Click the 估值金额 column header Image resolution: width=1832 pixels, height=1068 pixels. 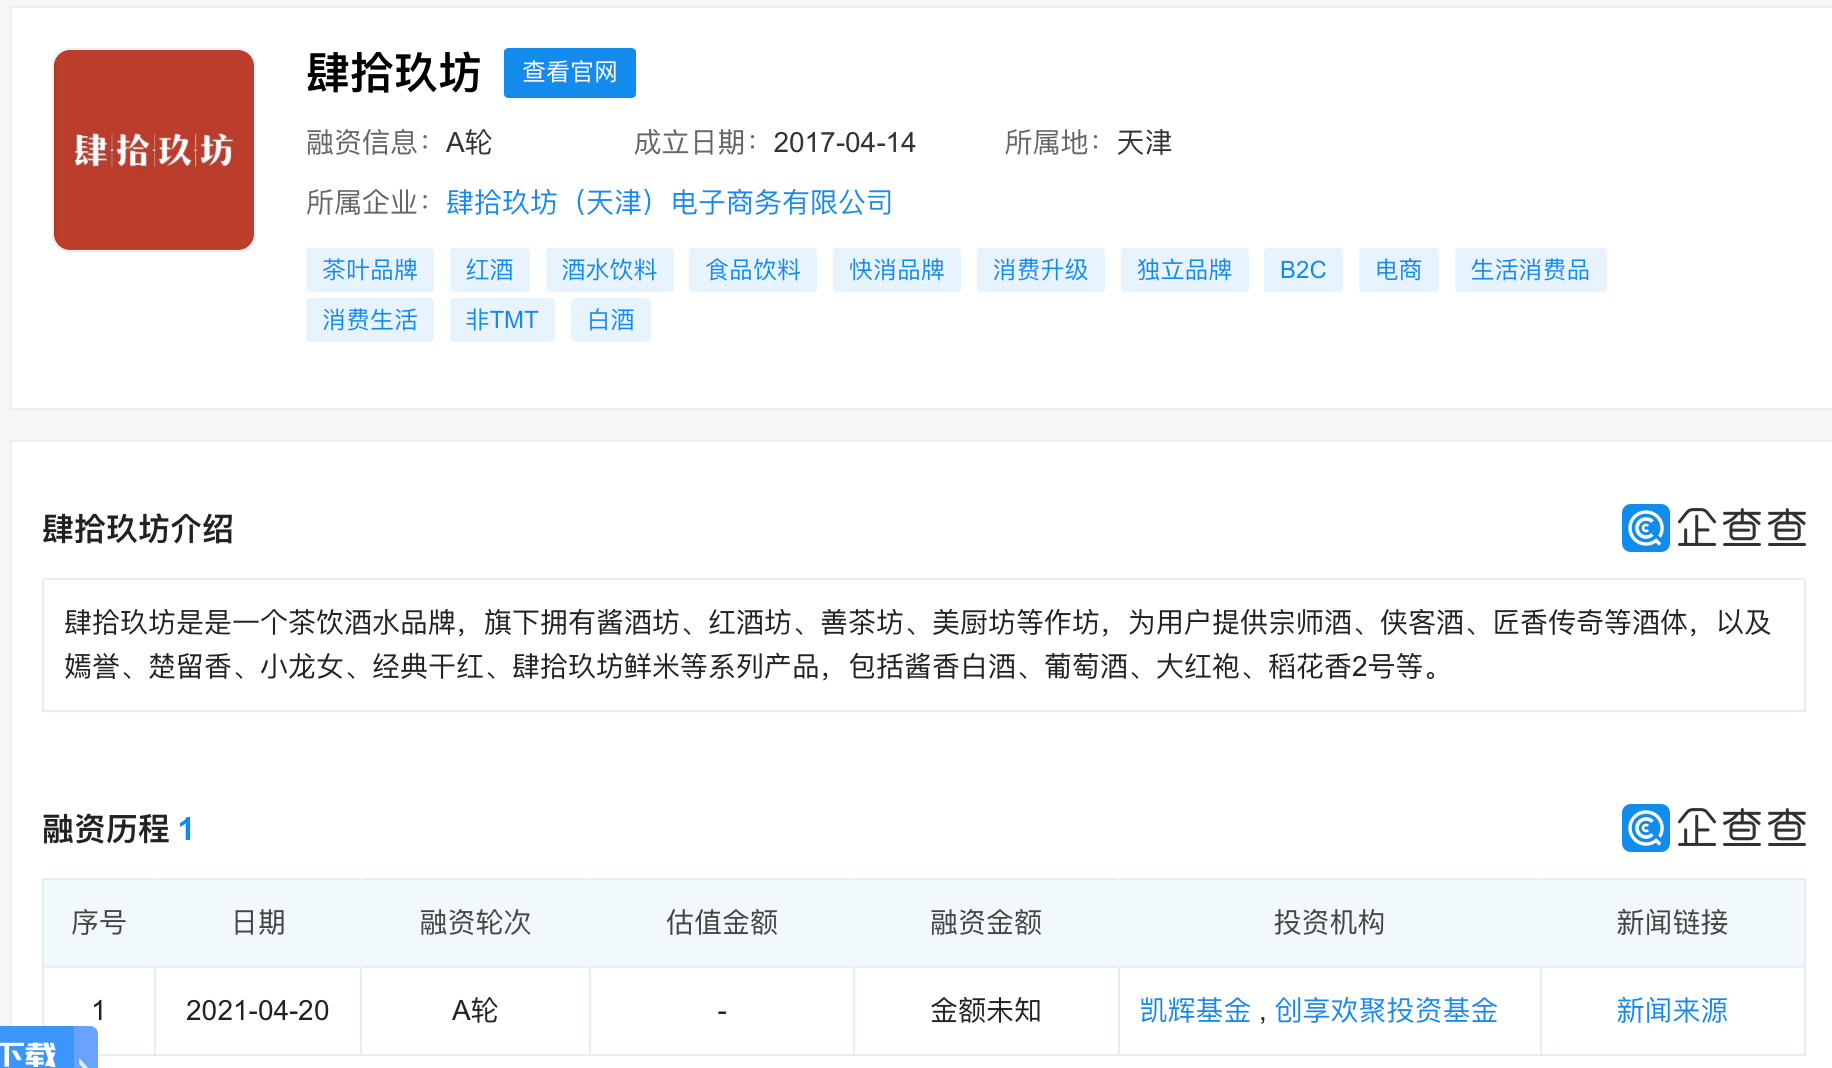point(722,922)
